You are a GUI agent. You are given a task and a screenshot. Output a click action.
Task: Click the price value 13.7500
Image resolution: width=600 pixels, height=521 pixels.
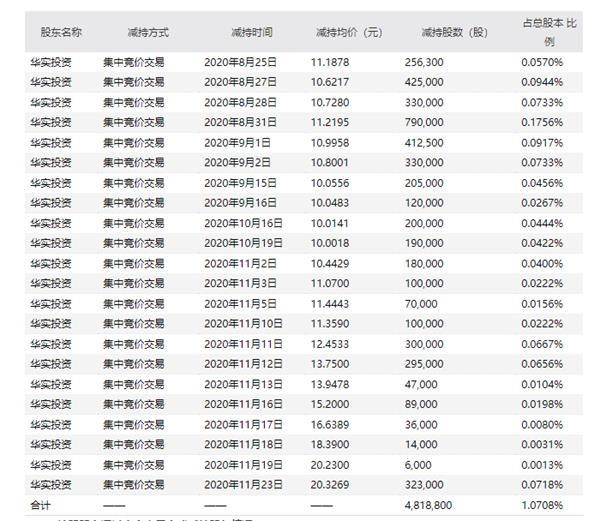click(330, 364)
